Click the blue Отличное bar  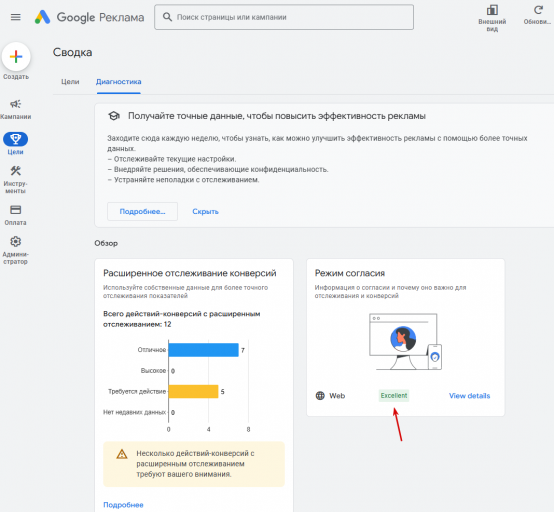click(x=204, y=350)
